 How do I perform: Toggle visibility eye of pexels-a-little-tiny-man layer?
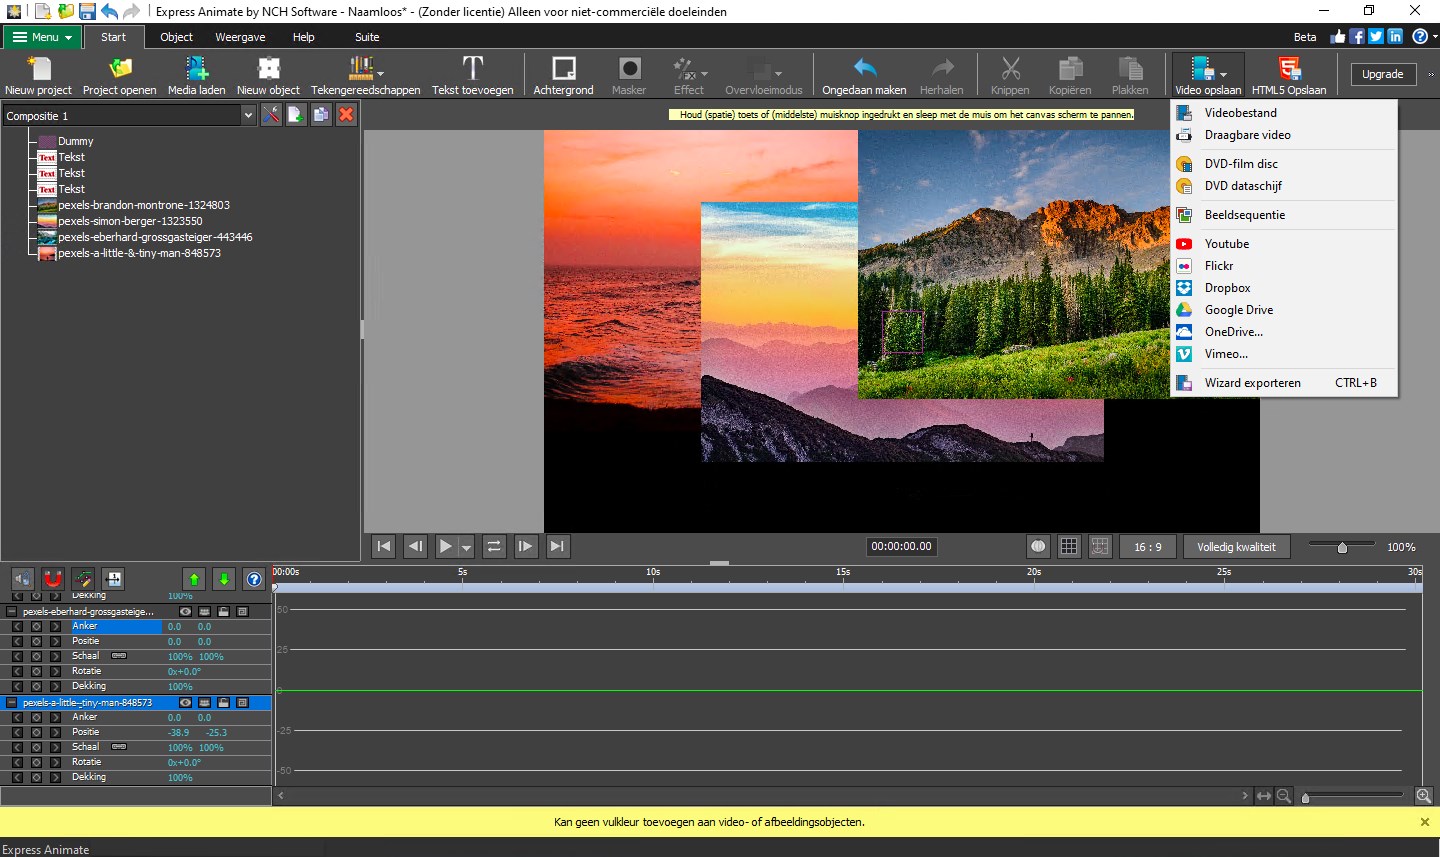coord(185,703)
